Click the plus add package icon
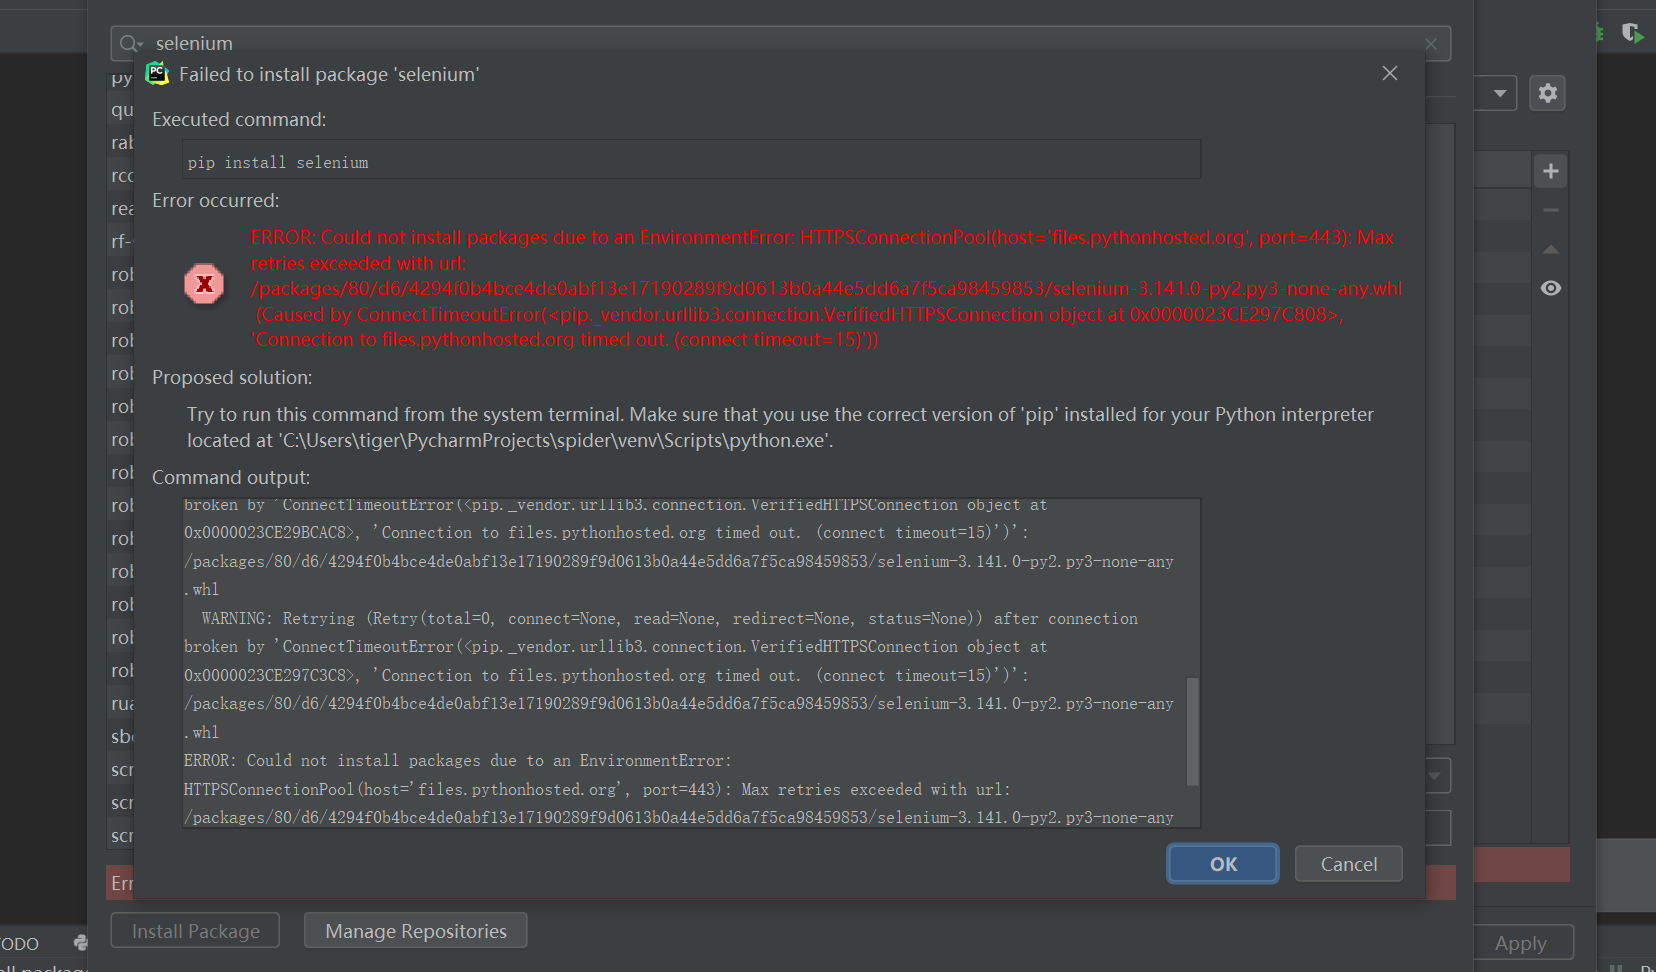The width and height of the screenshot is (1656, 972). pos(1550,171)
